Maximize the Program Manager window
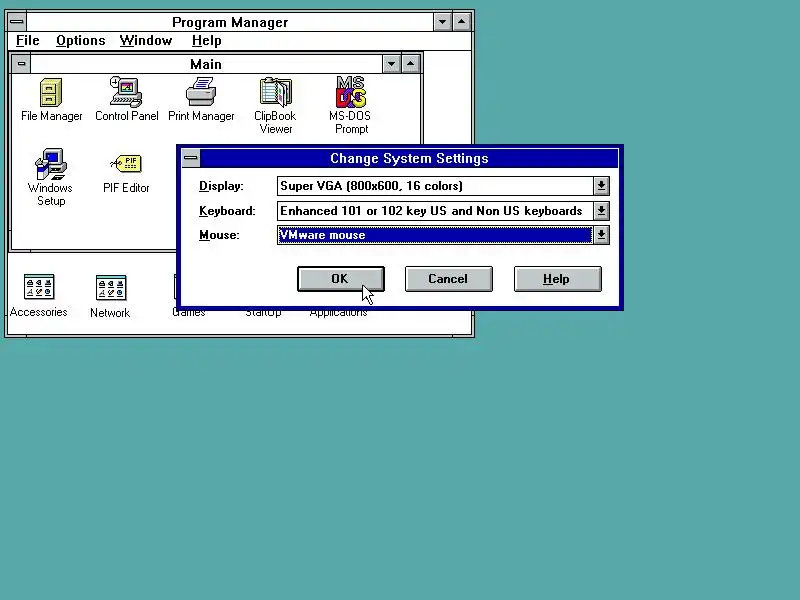This screenshot has height=600, width=800. point(462,22)
